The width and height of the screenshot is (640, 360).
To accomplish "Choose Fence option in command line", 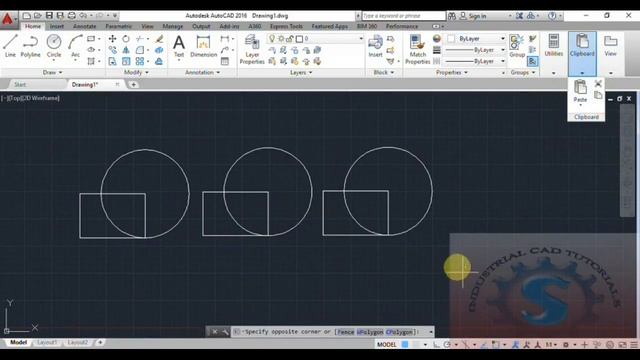I will [x=346, y=332].
